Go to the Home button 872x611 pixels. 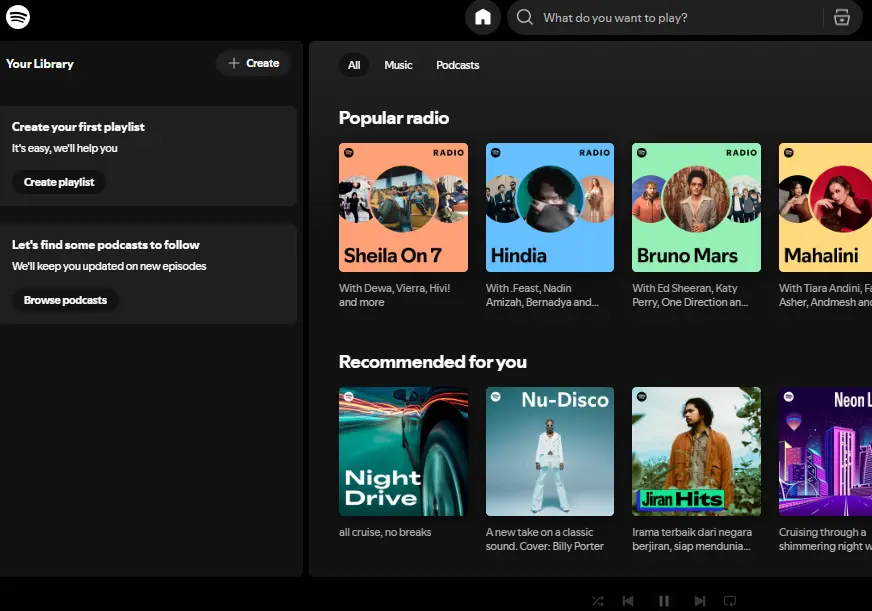[483, 17]
